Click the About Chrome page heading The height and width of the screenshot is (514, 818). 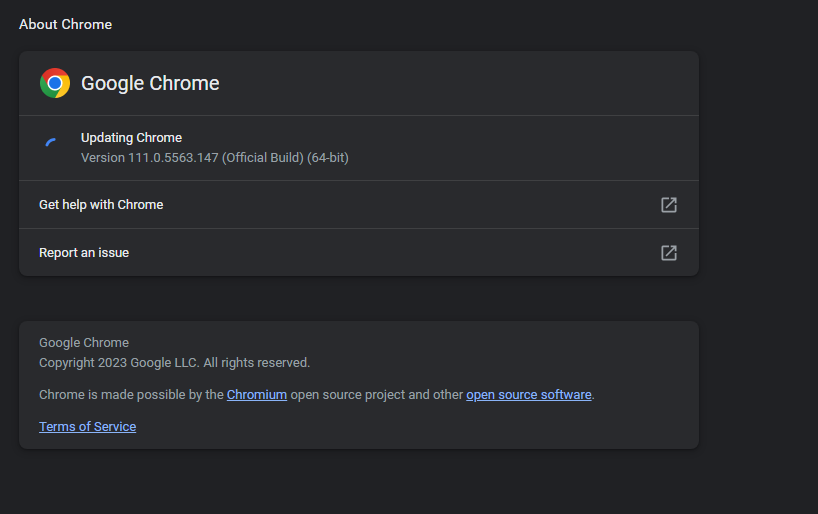[x=65, y=24]
